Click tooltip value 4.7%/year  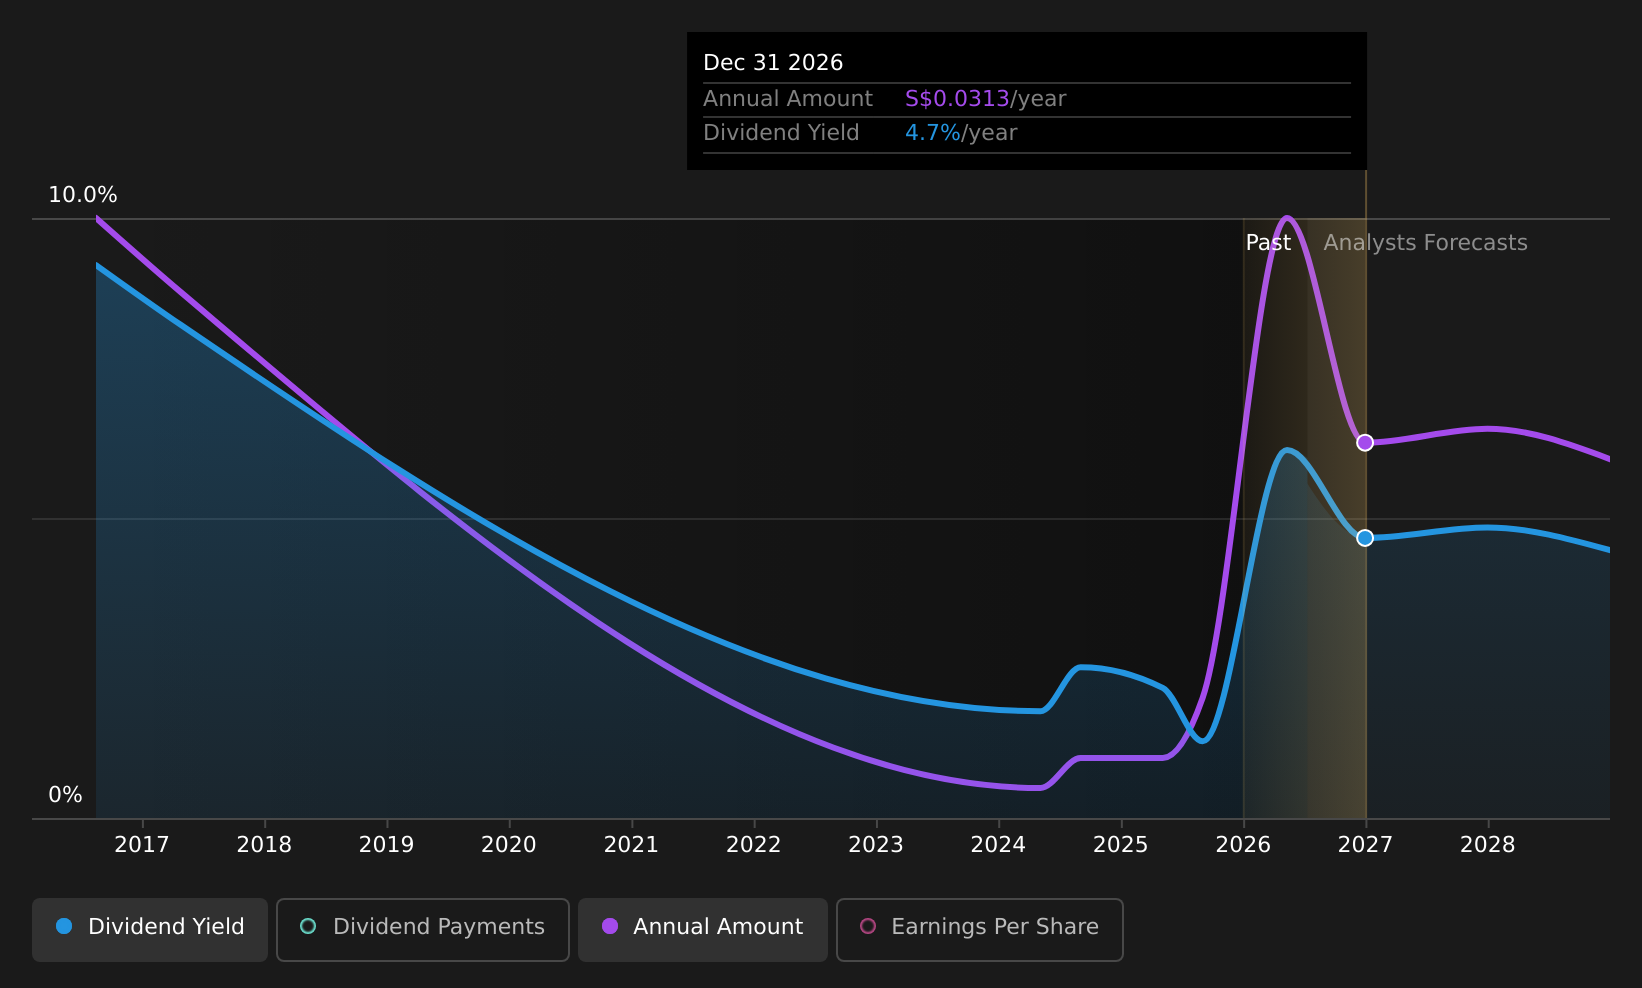tap(961, 133)
